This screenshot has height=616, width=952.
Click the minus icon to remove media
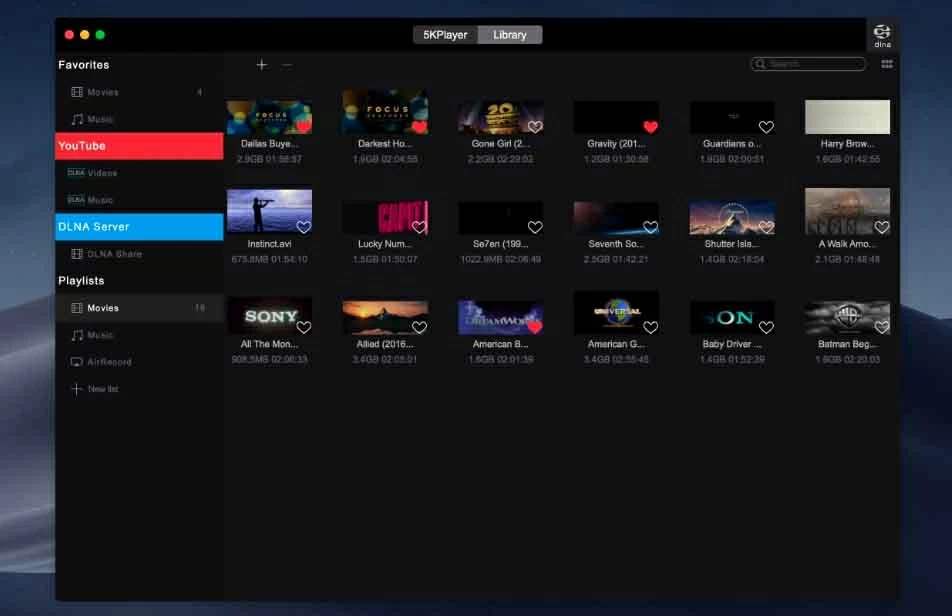point(287,65)
